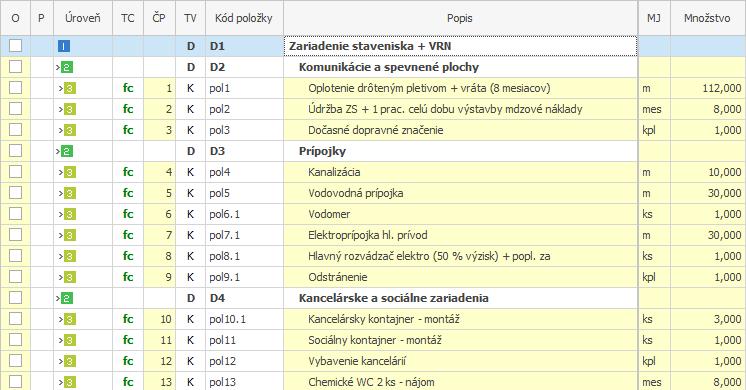Check the box for row pol1

point(15,88)
